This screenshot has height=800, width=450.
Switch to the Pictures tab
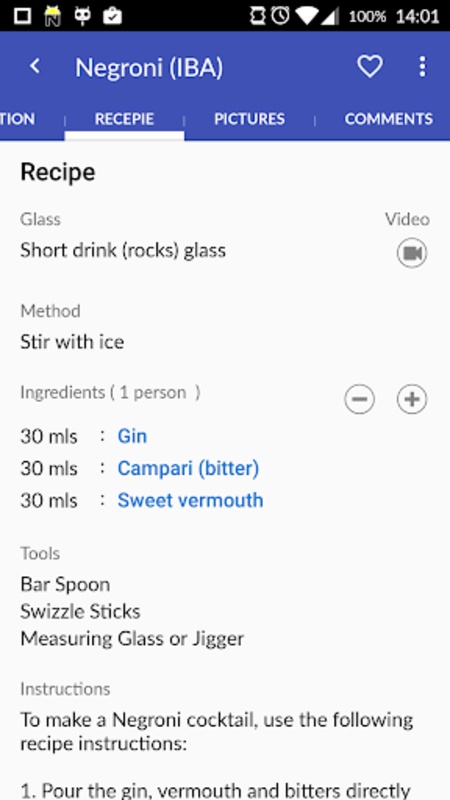[x=249, y=119]
